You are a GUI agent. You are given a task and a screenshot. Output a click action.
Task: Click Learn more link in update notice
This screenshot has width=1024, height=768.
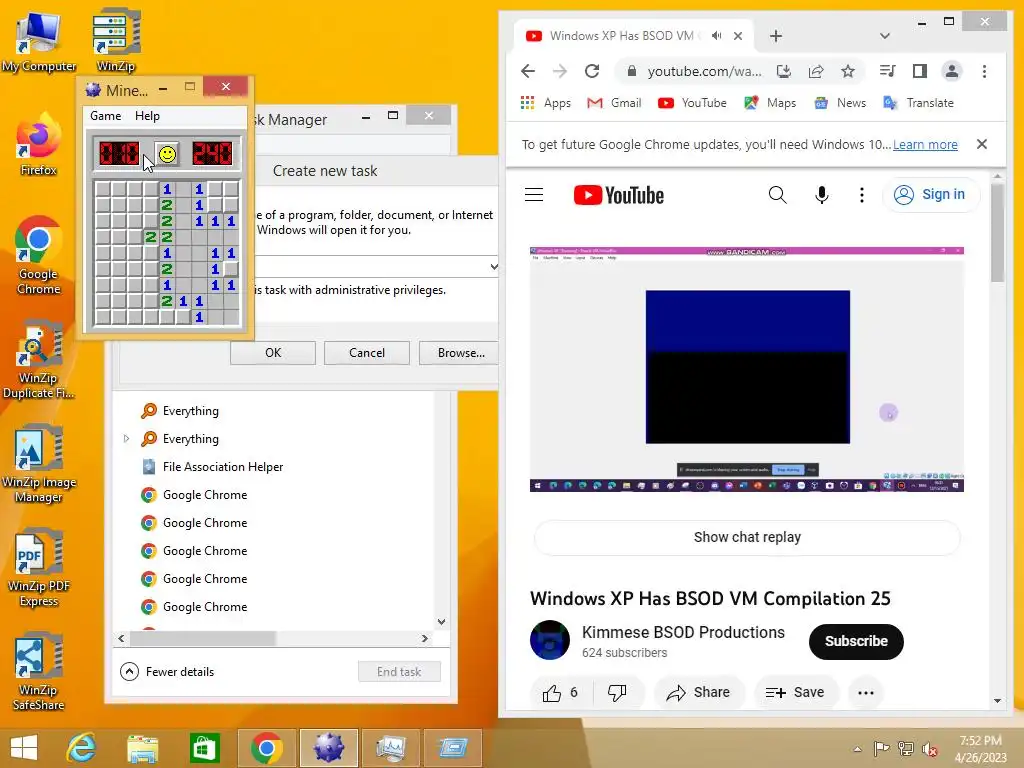925,144
